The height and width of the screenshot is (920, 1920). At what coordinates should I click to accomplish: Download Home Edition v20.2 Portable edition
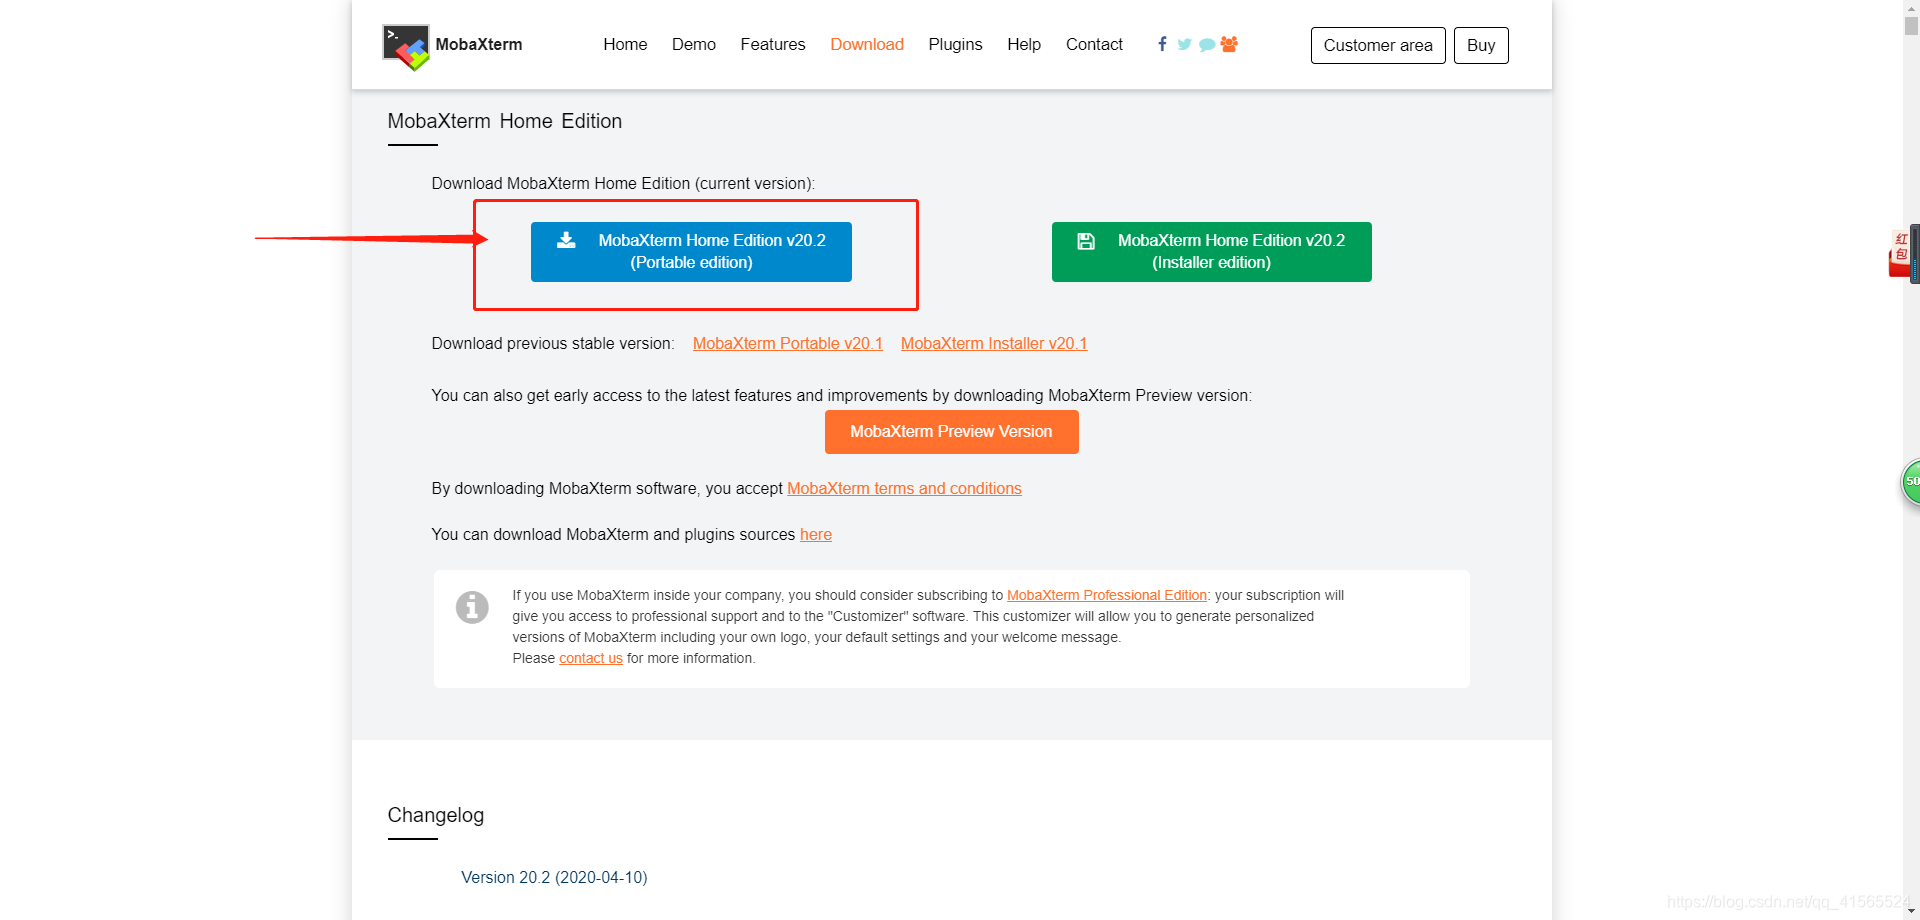(691, 252)
